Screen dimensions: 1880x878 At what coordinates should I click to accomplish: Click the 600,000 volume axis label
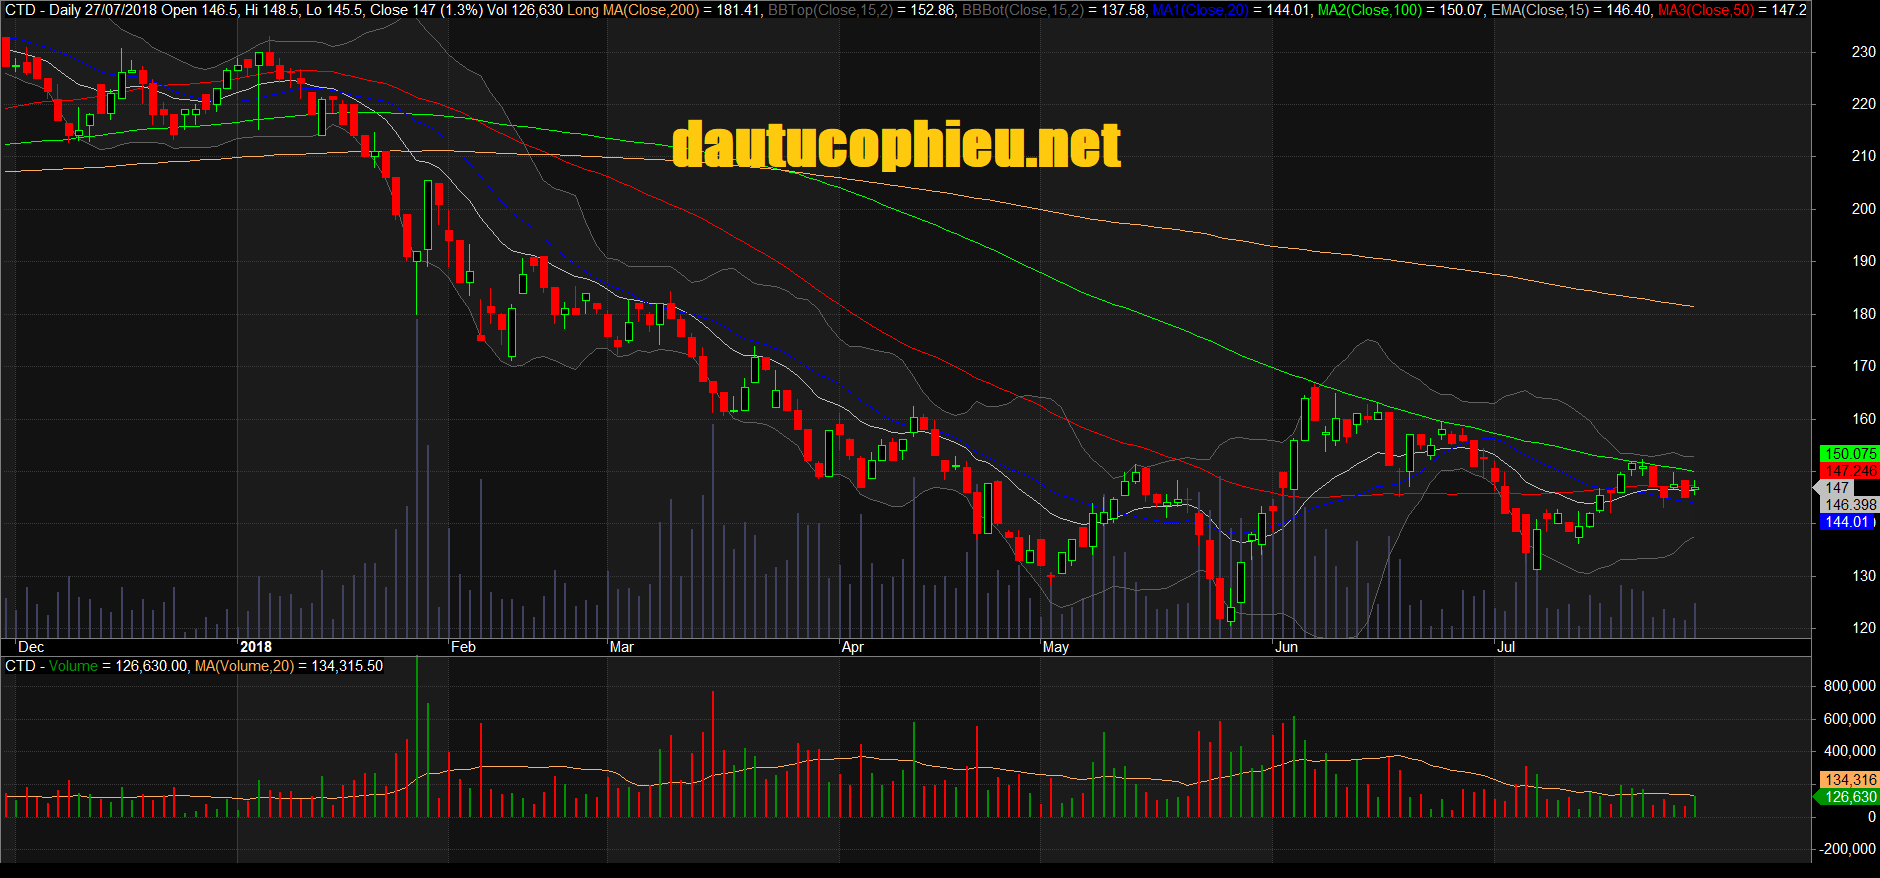(x=1850, y=719)
